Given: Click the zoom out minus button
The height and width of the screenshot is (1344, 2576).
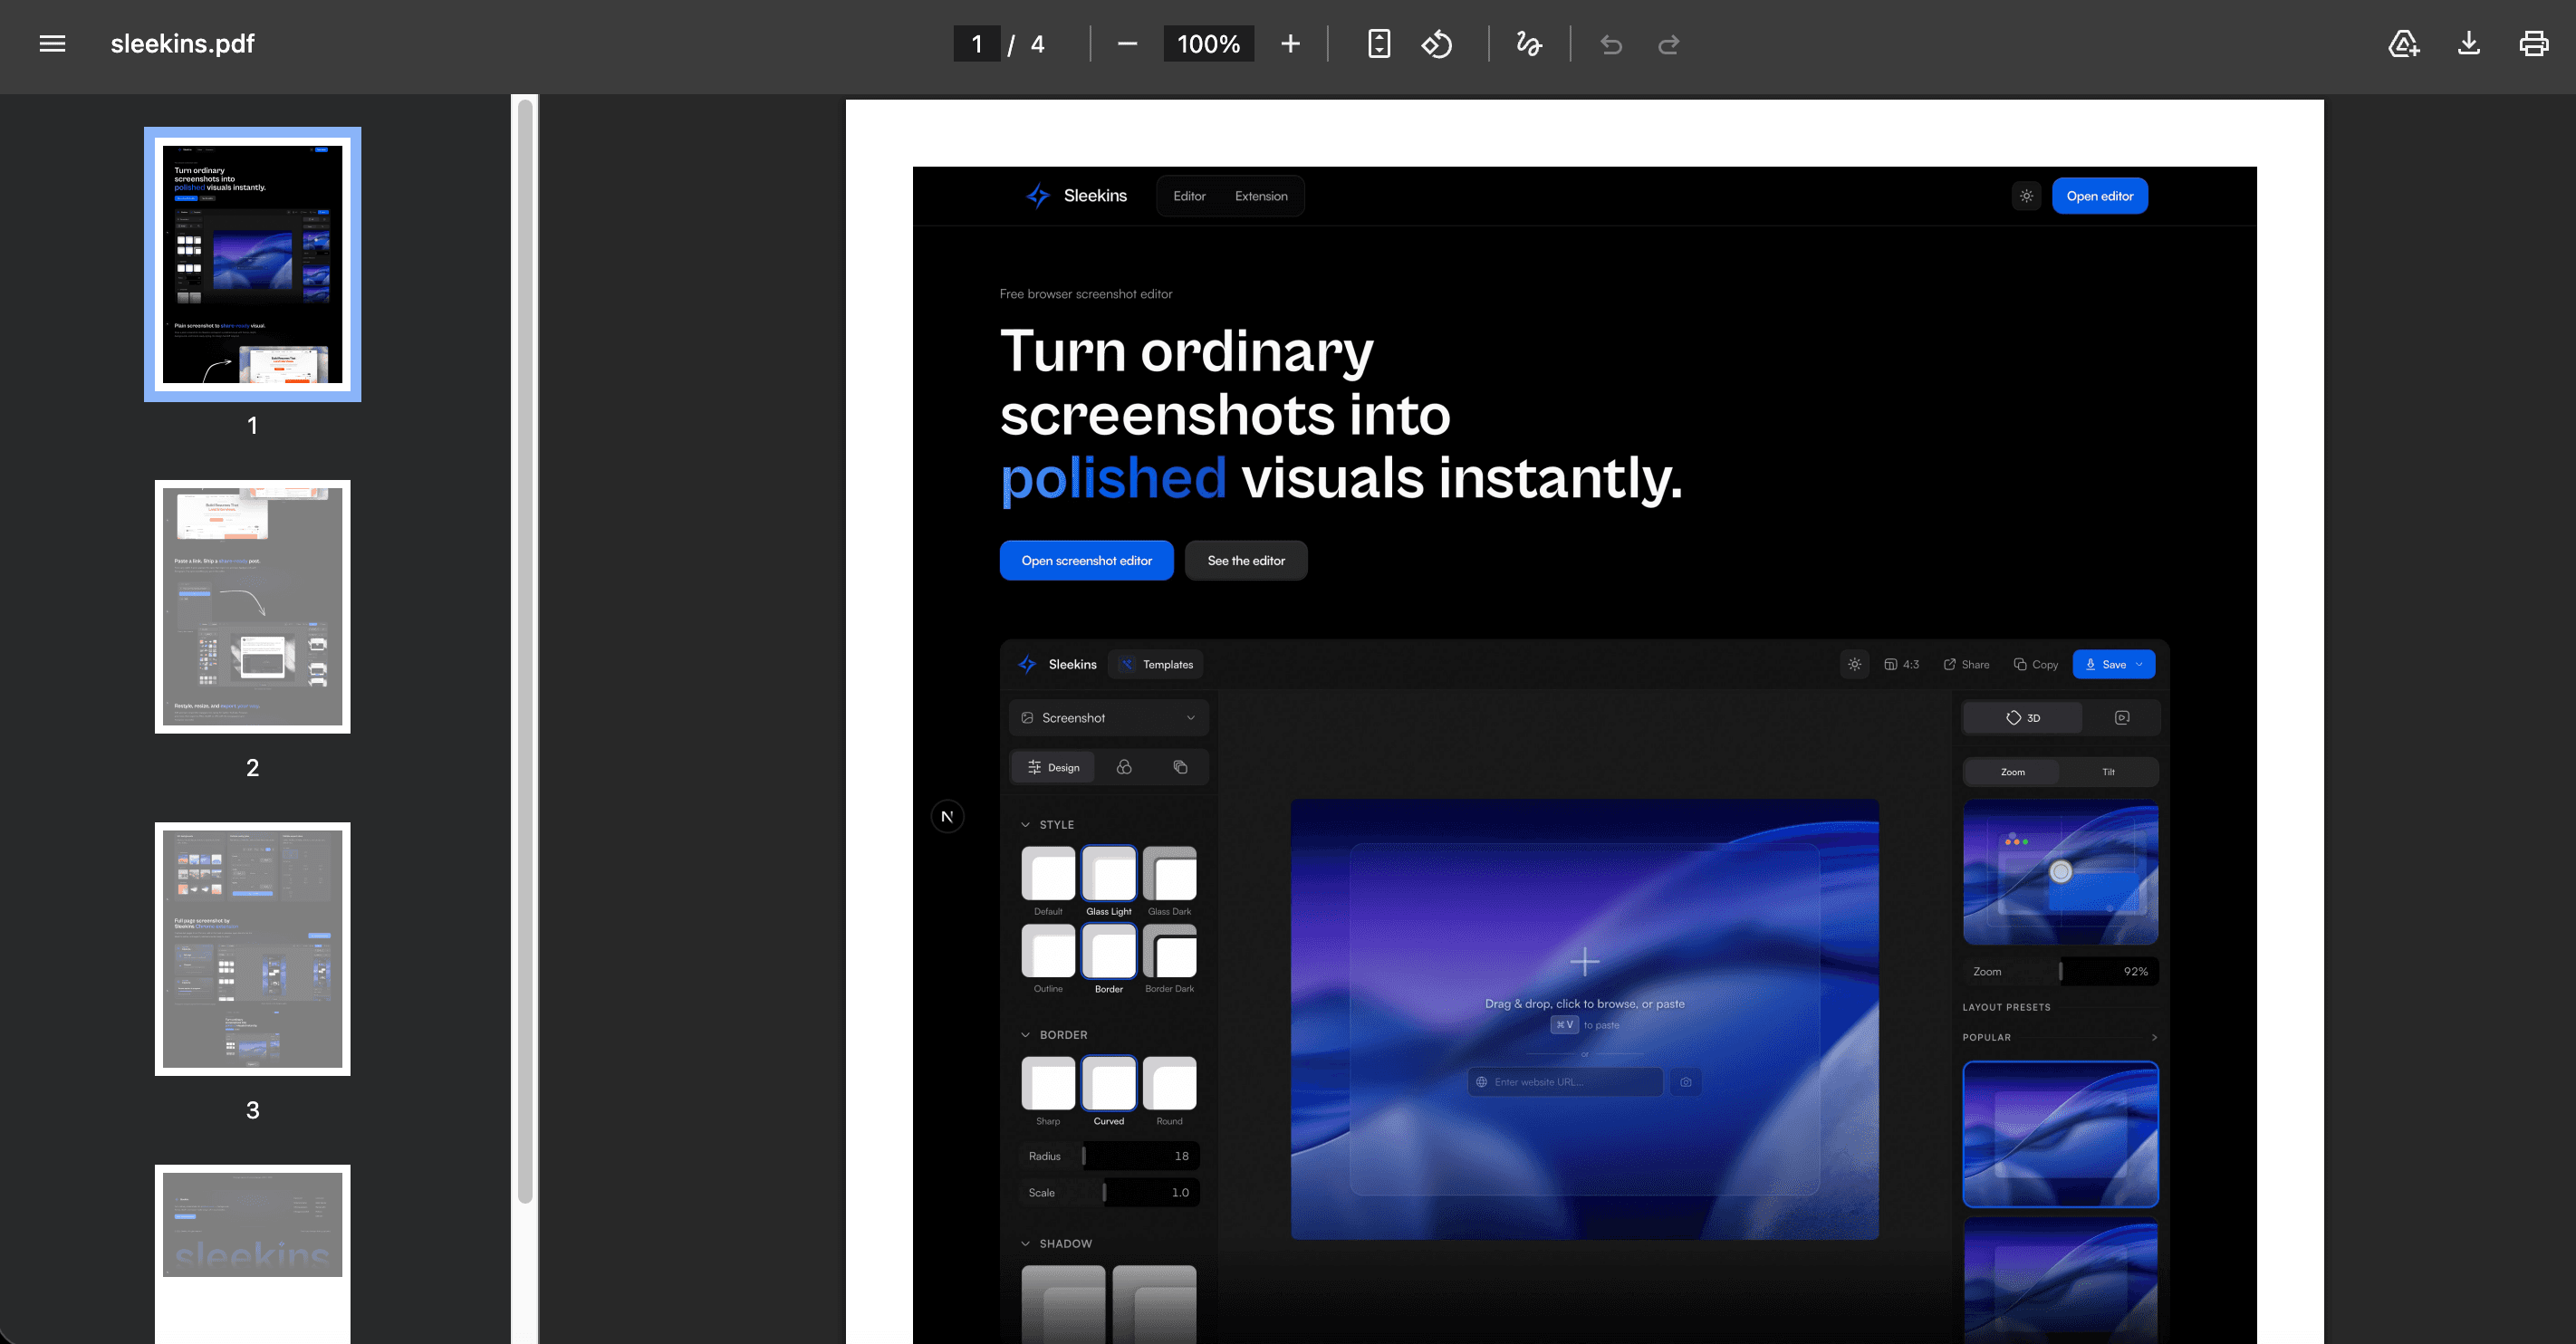Looking at the screenshot, I should point(1127,44).
